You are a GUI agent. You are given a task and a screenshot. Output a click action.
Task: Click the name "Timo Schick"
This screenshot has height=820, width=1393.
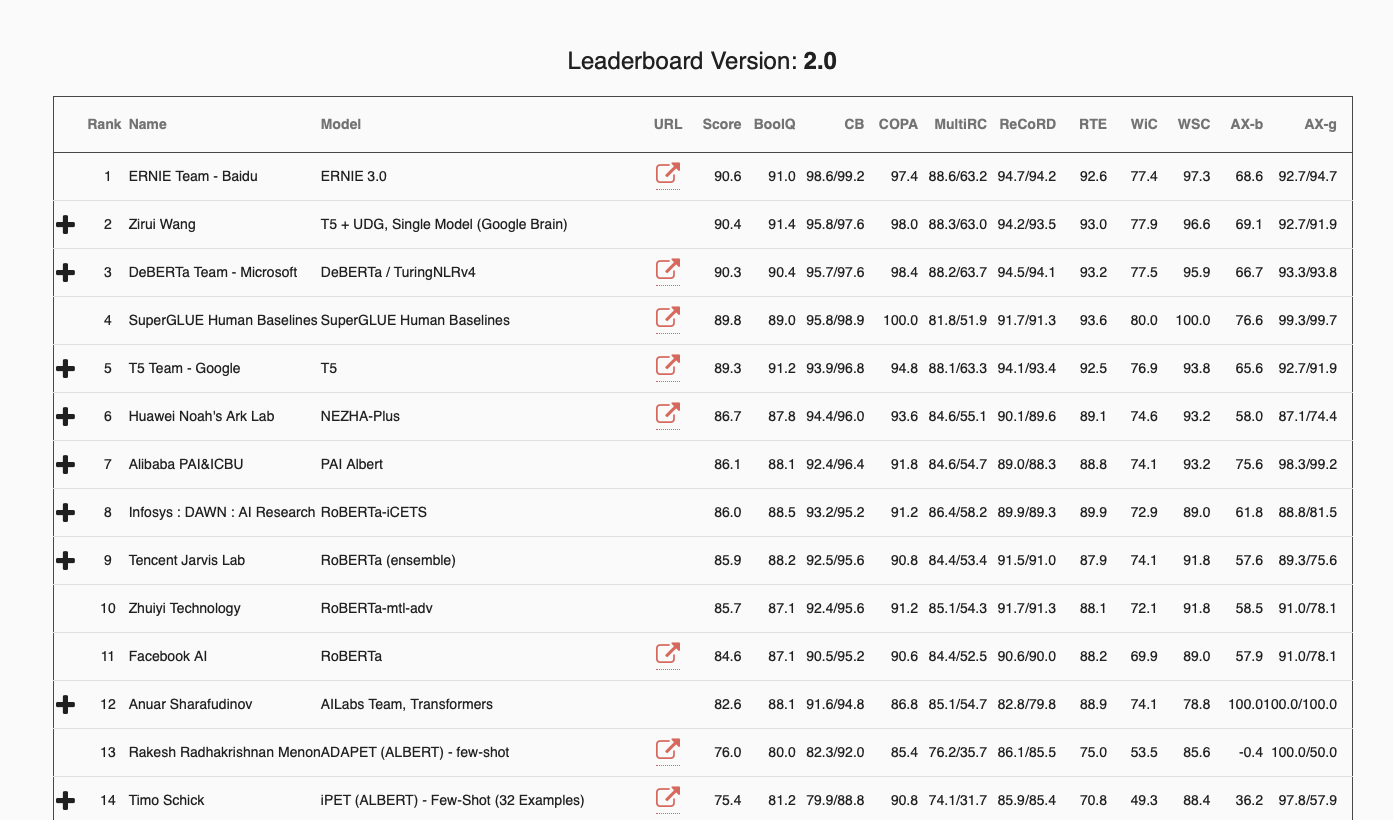point(167,800)
